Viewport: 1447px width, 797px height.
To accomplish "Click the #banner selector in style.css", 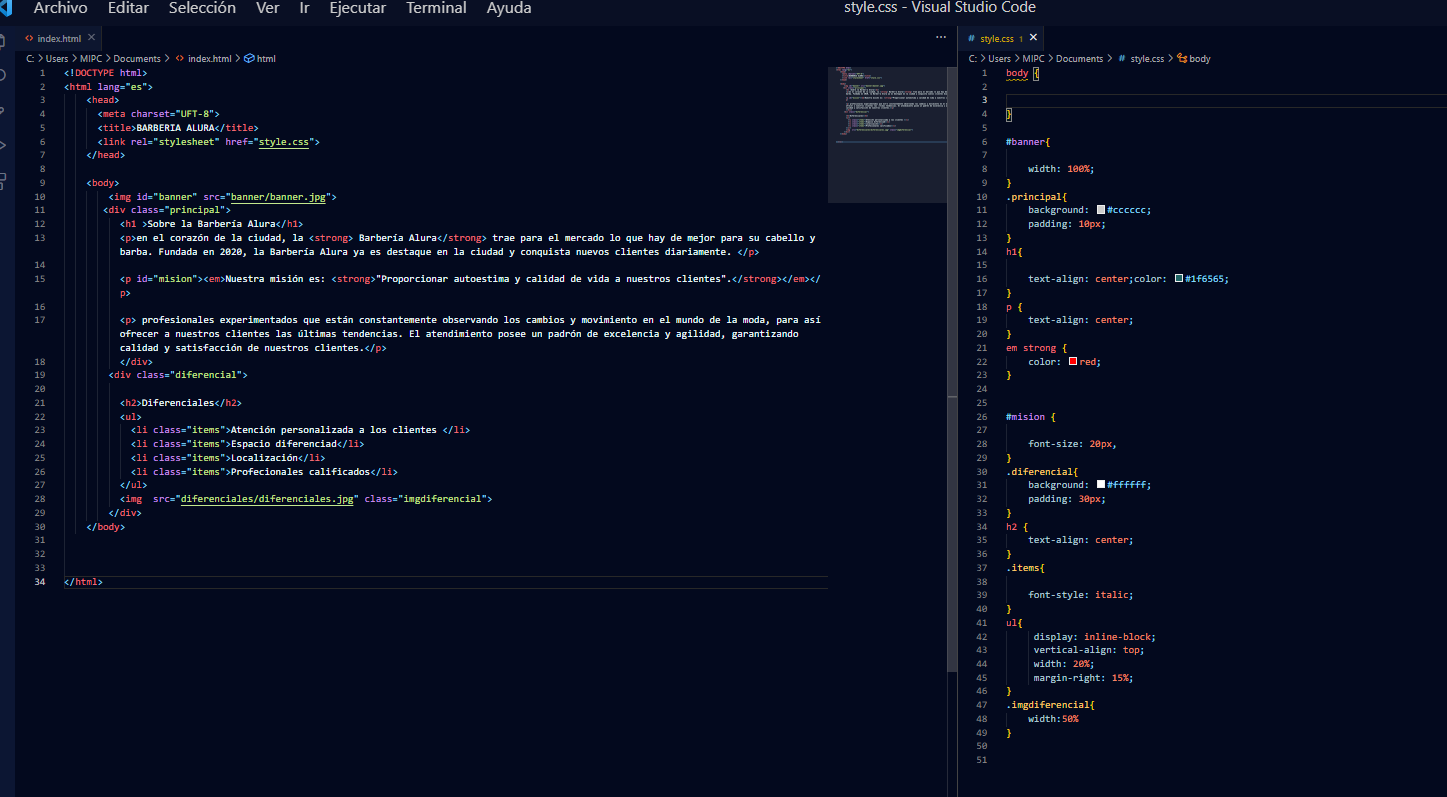I will (x=1025, y=142).
